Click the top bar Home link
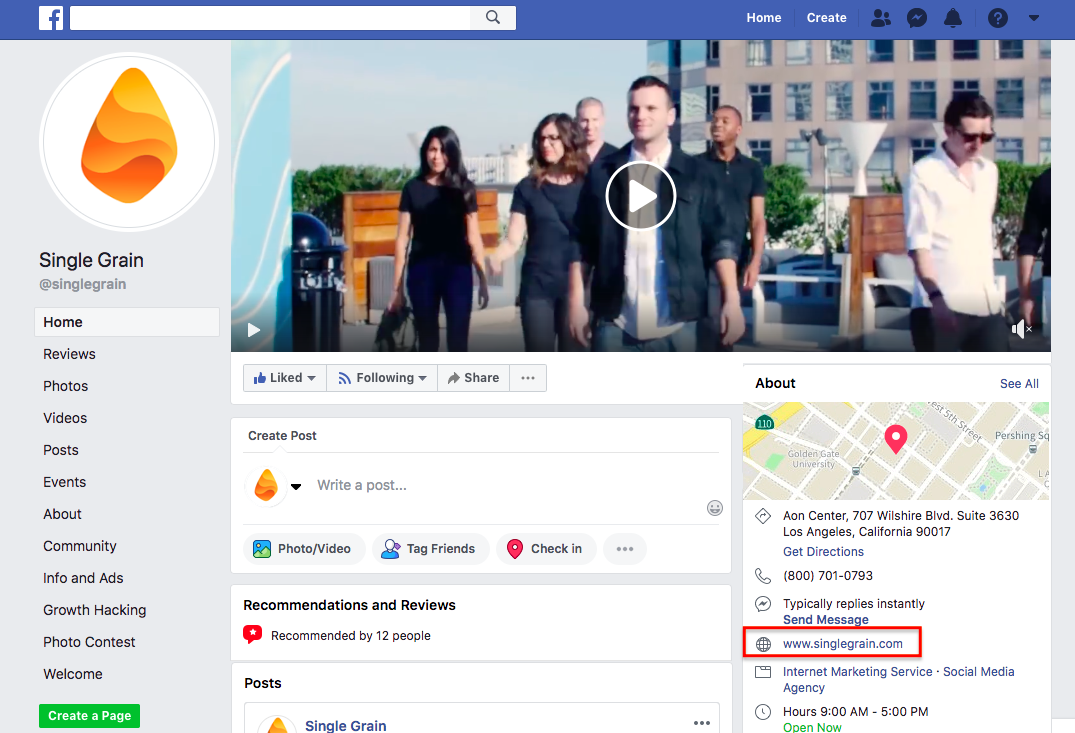The width and height of the screenshot is (1075, 733). 764,18
